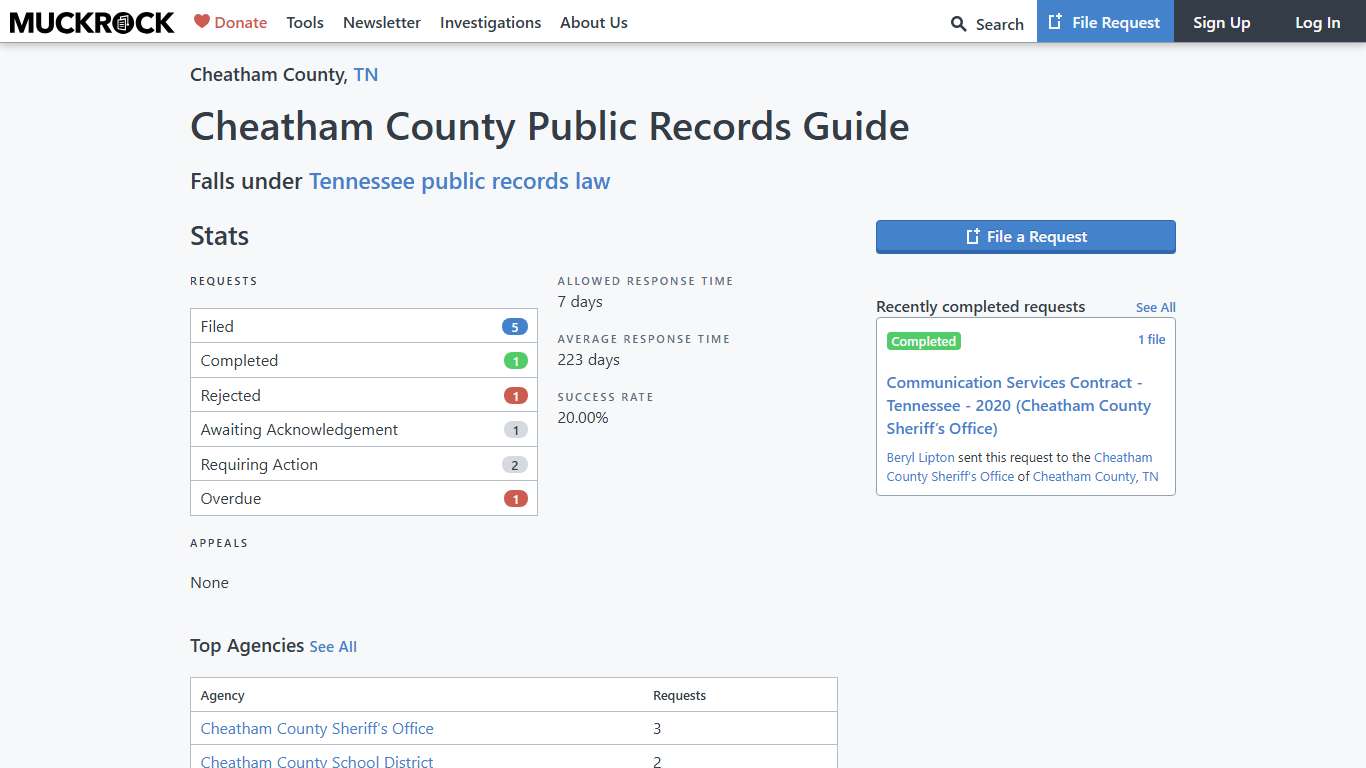Viewport: 1366px width, 768px height.
Task: Click the Donate link
Action: (x=231, y=22)
